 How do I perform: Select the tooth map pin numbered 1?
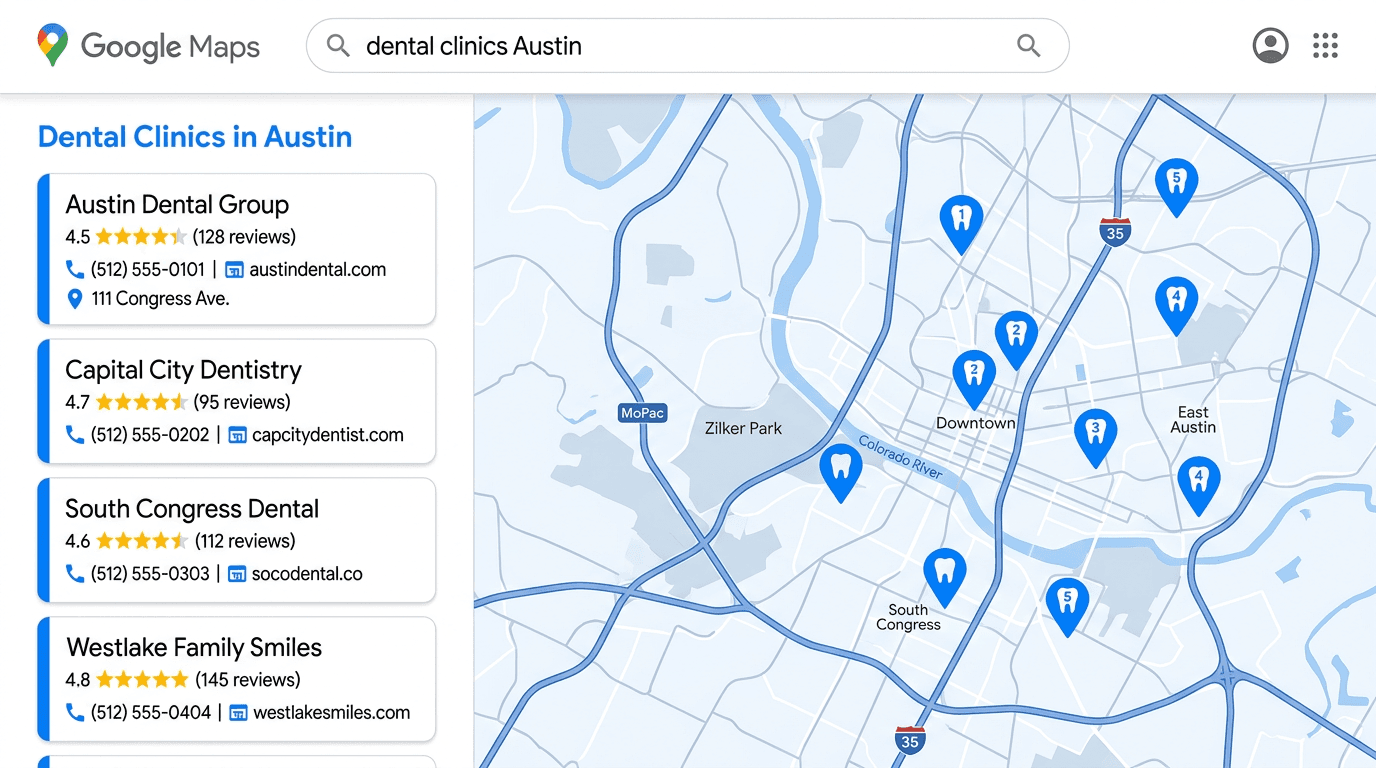point(961,224)
